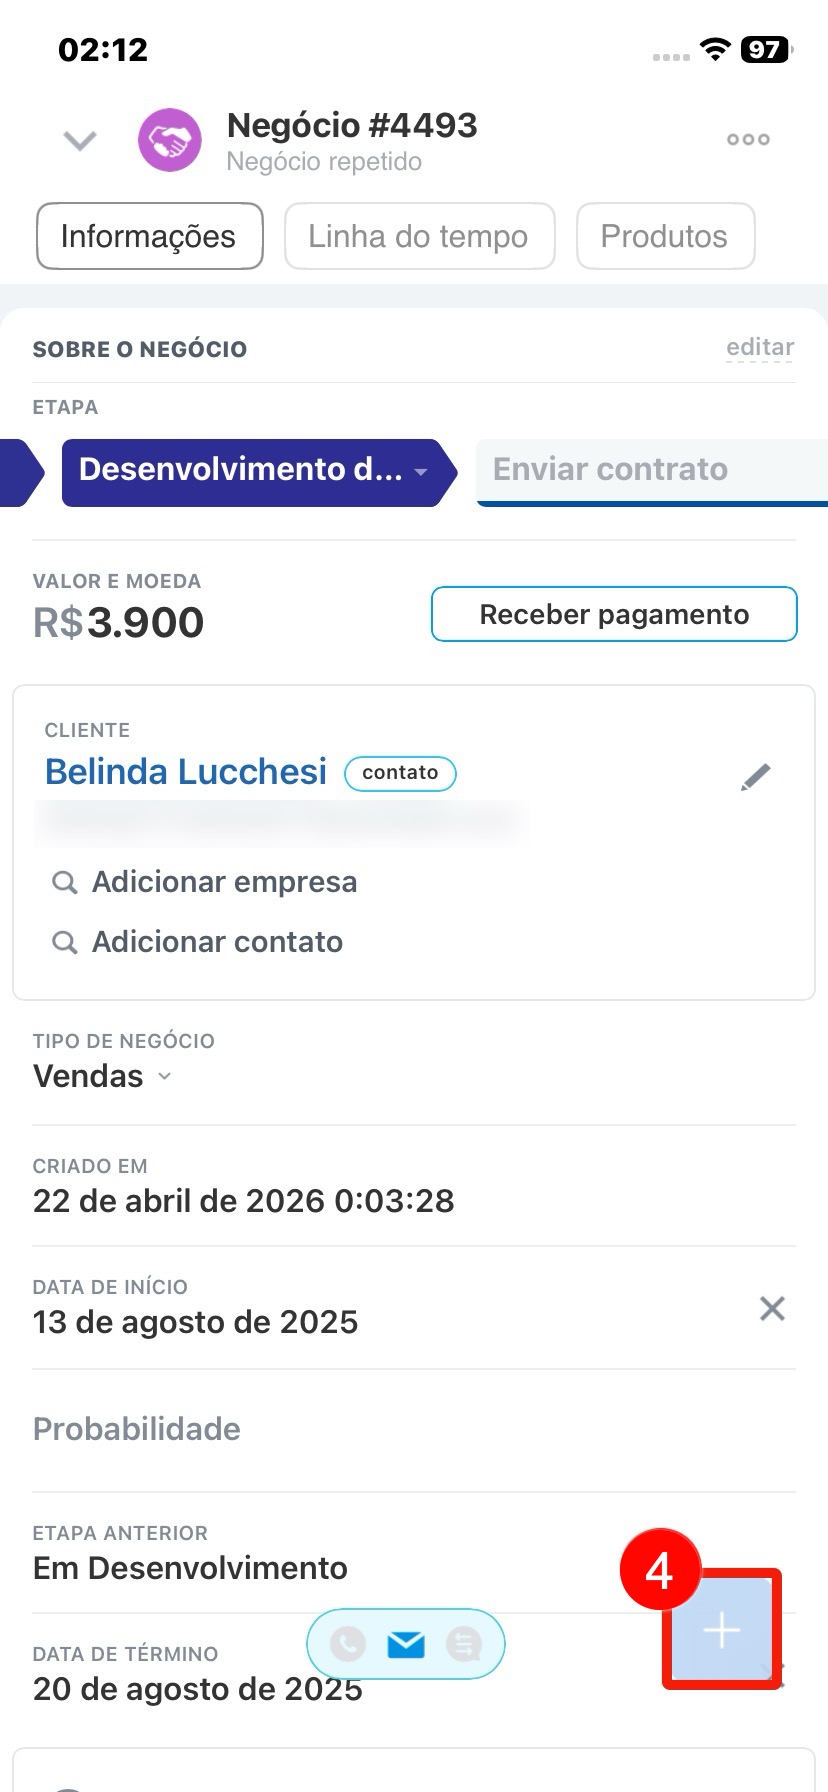
Task: Open the Linha do tempo tab
Action: (x=418, y=236)
